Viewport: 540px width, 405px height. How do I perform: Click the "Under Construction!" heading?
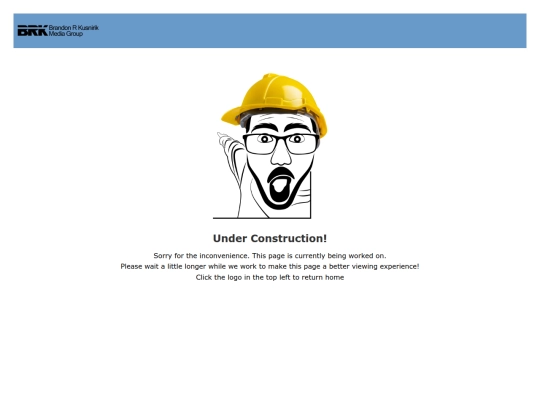[x=270, y=238]
